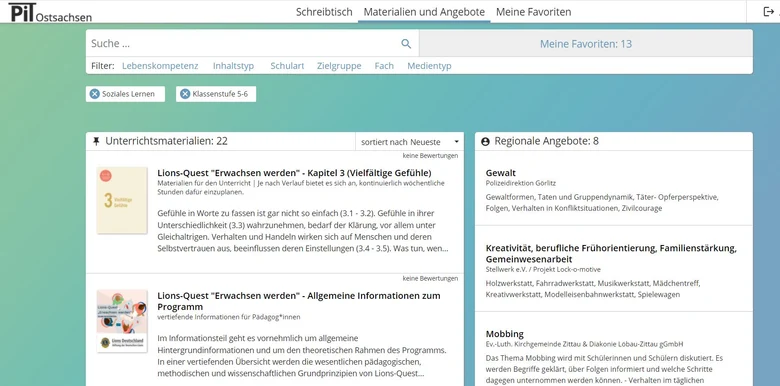Click the search magnifier icon
The height and width of the screenshot is (386, 780).
coord(406,44)
